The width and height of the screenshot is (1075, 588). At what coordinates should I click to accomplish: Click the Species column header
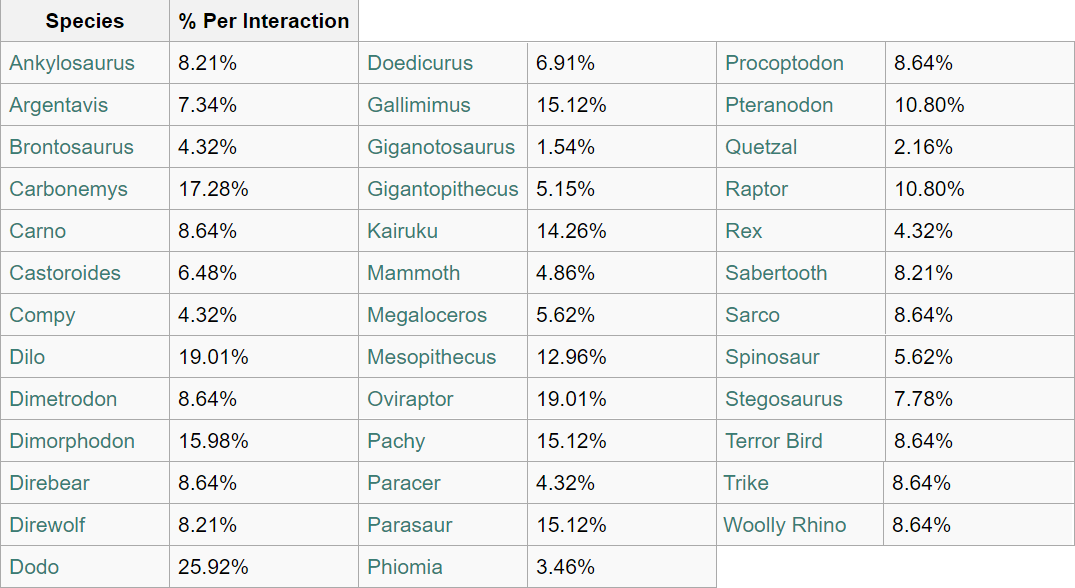(85, 21)
